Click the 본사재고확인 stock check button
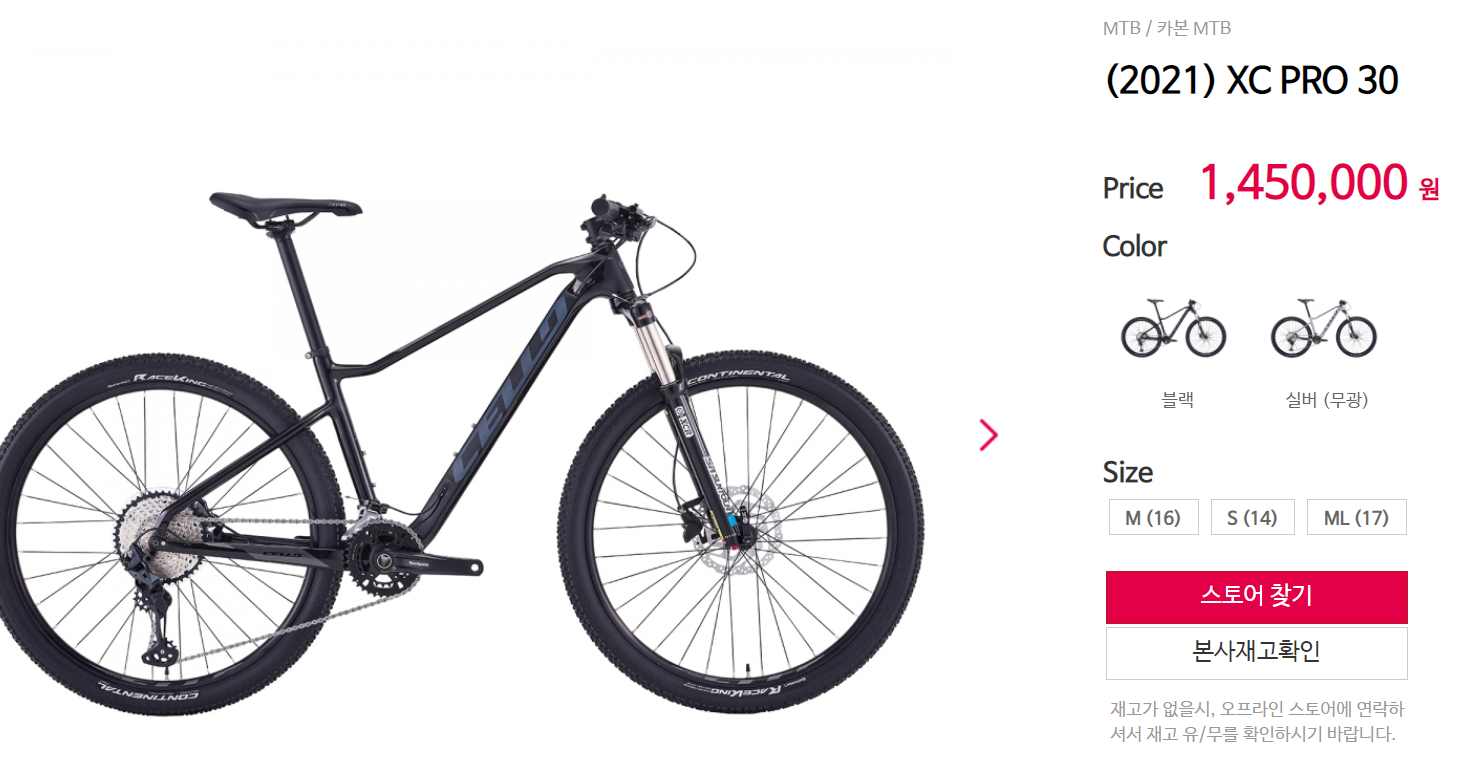 click(1256, 653)
